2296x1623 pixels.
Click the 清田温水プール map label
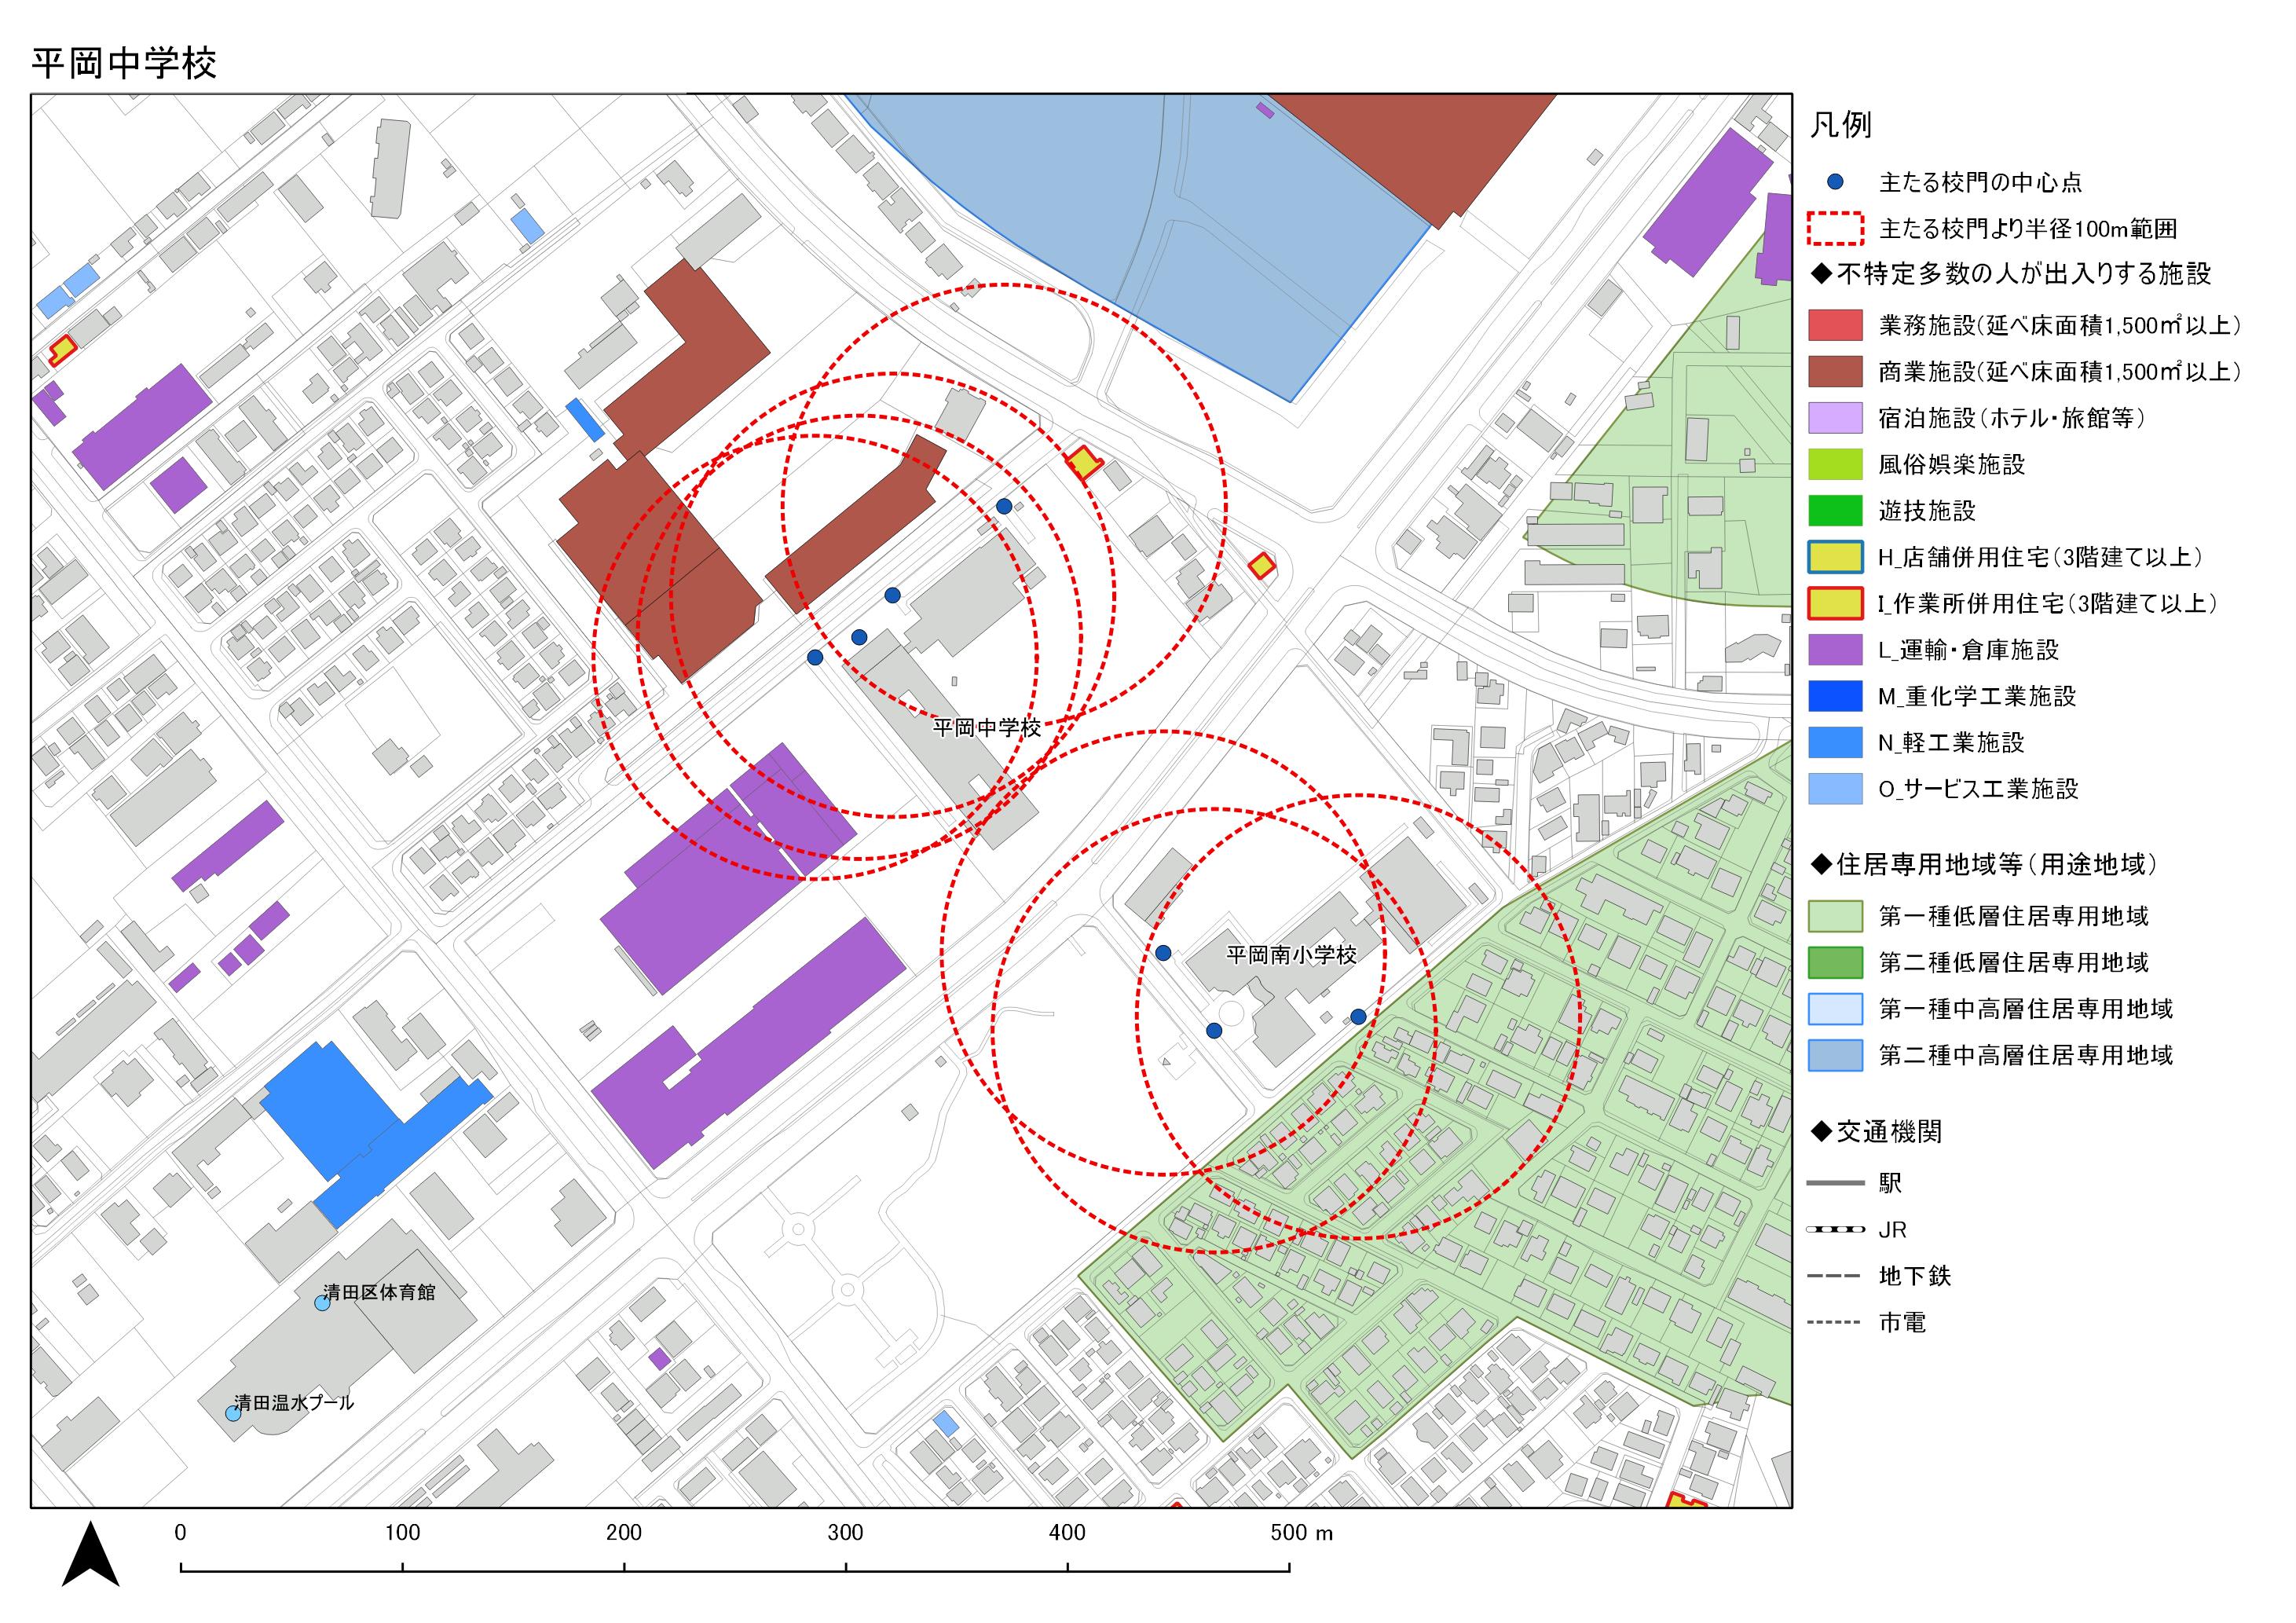tap(294, 1403)
